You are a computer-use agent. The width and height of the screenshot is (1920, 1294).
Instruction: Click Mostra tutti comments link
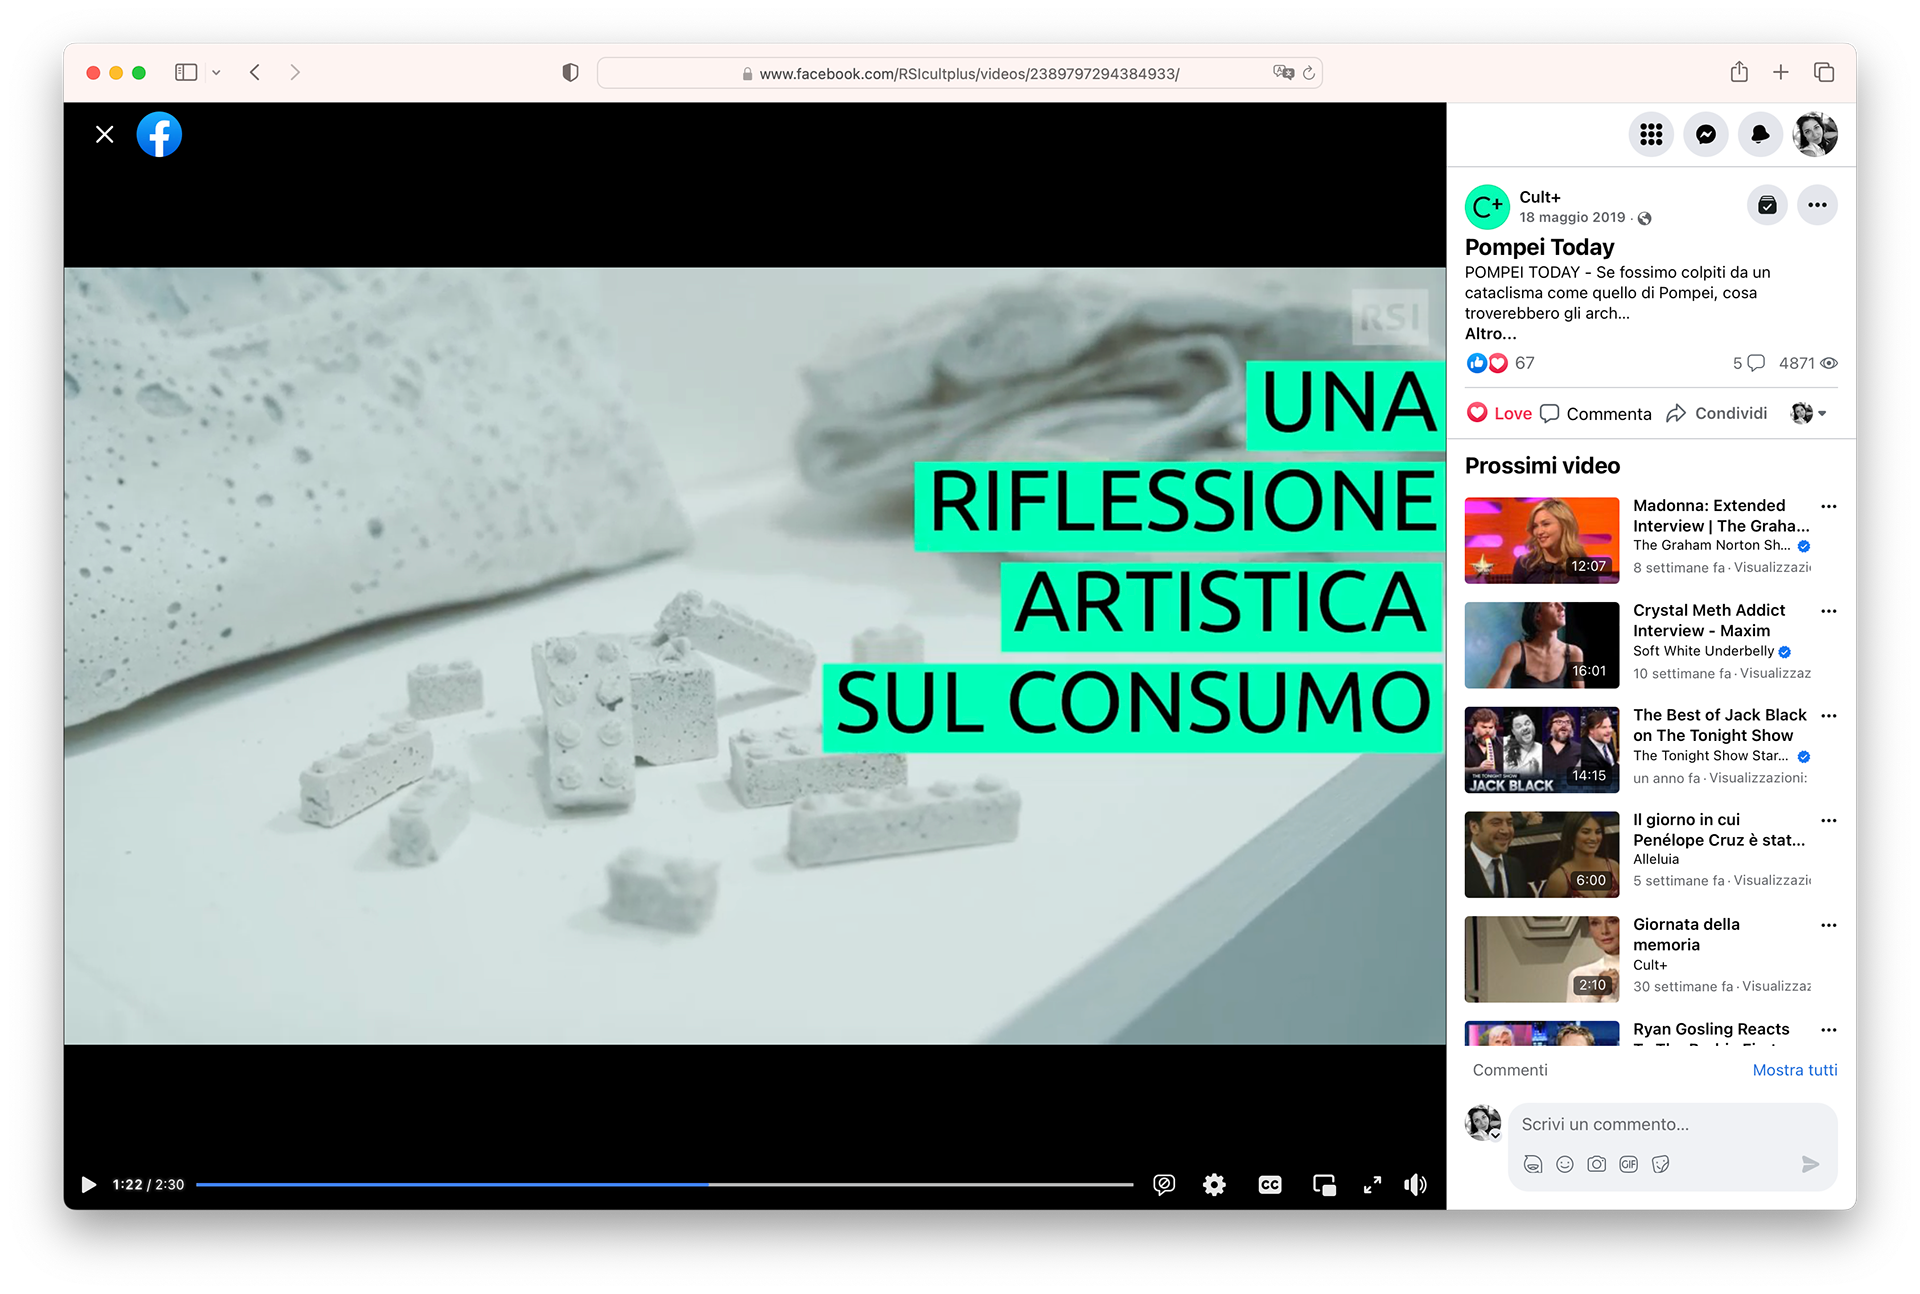point(1795,1070)
